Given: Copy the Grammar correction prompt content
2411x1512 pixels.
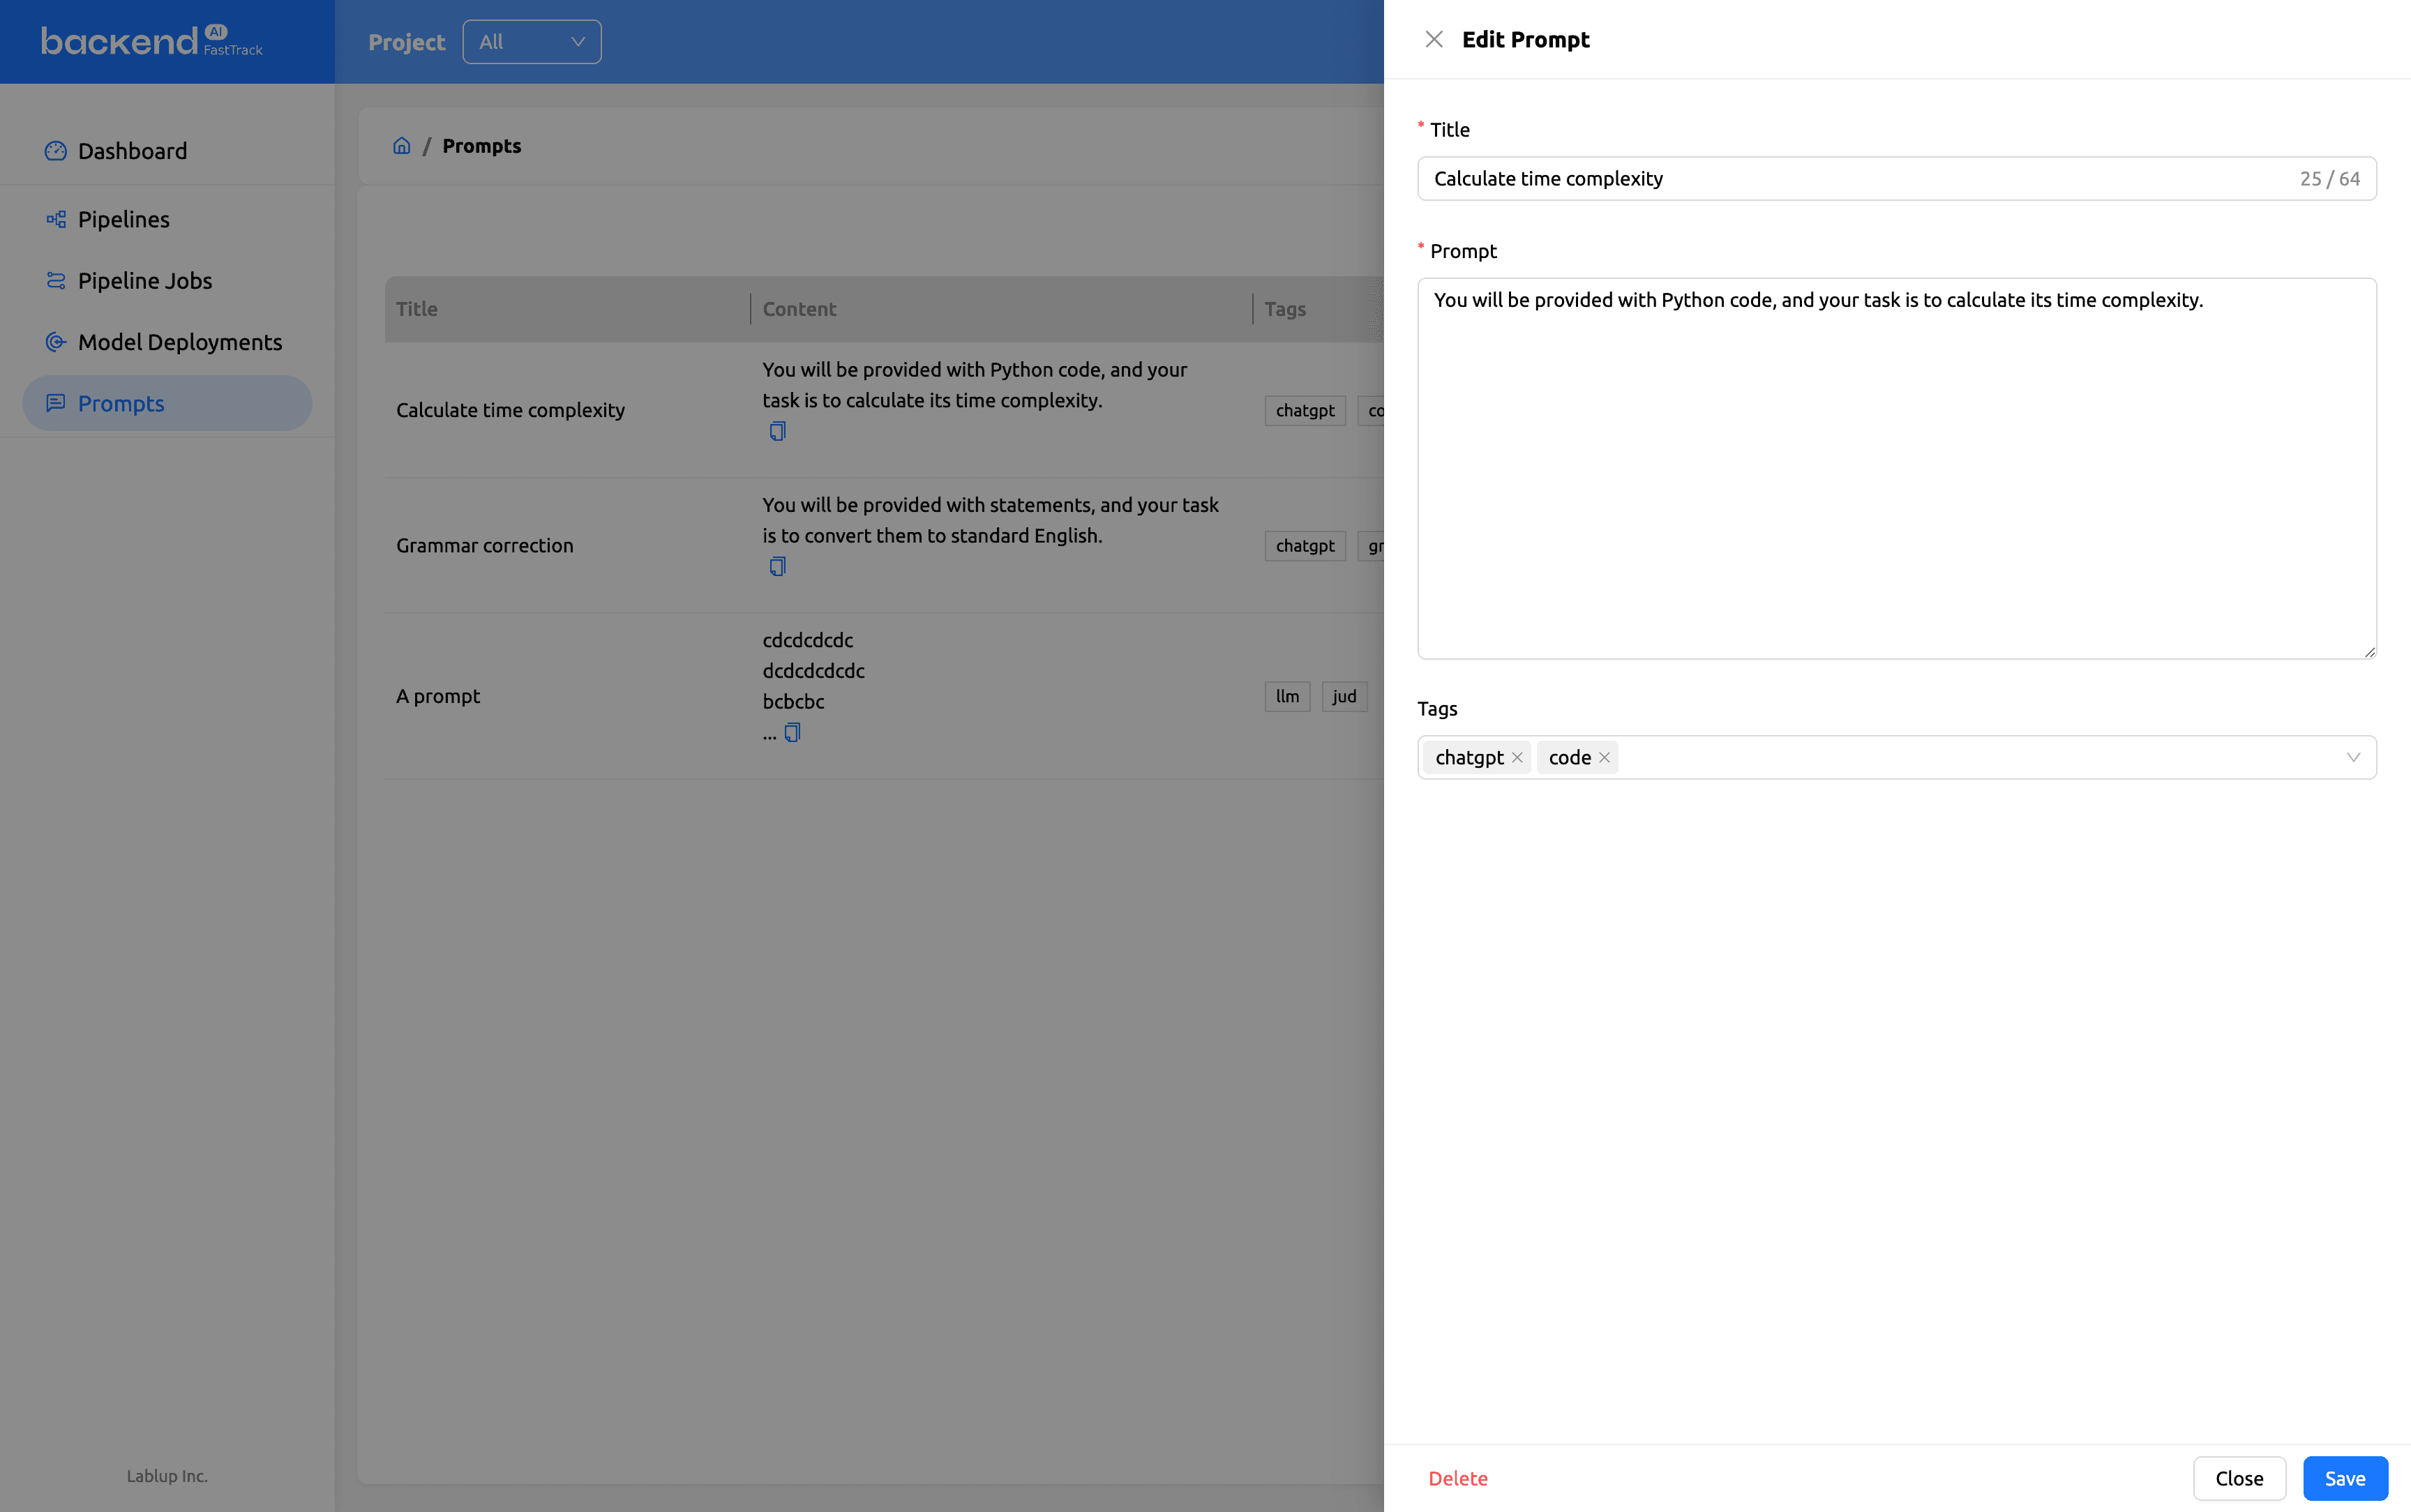Looking at the screenshot, I should point(777,566).
